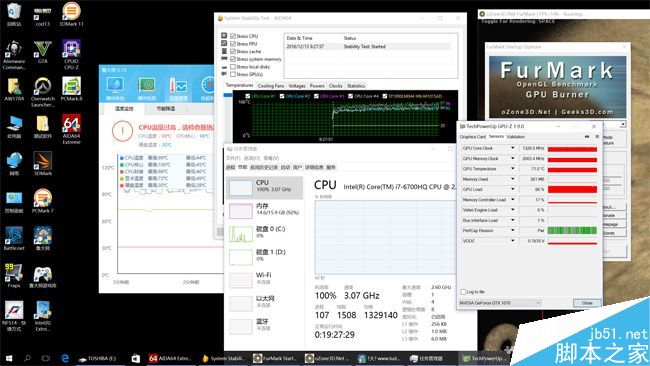Open the GPU-Z hamburger menu icon

pyautogui.click(x=597, y=136)
